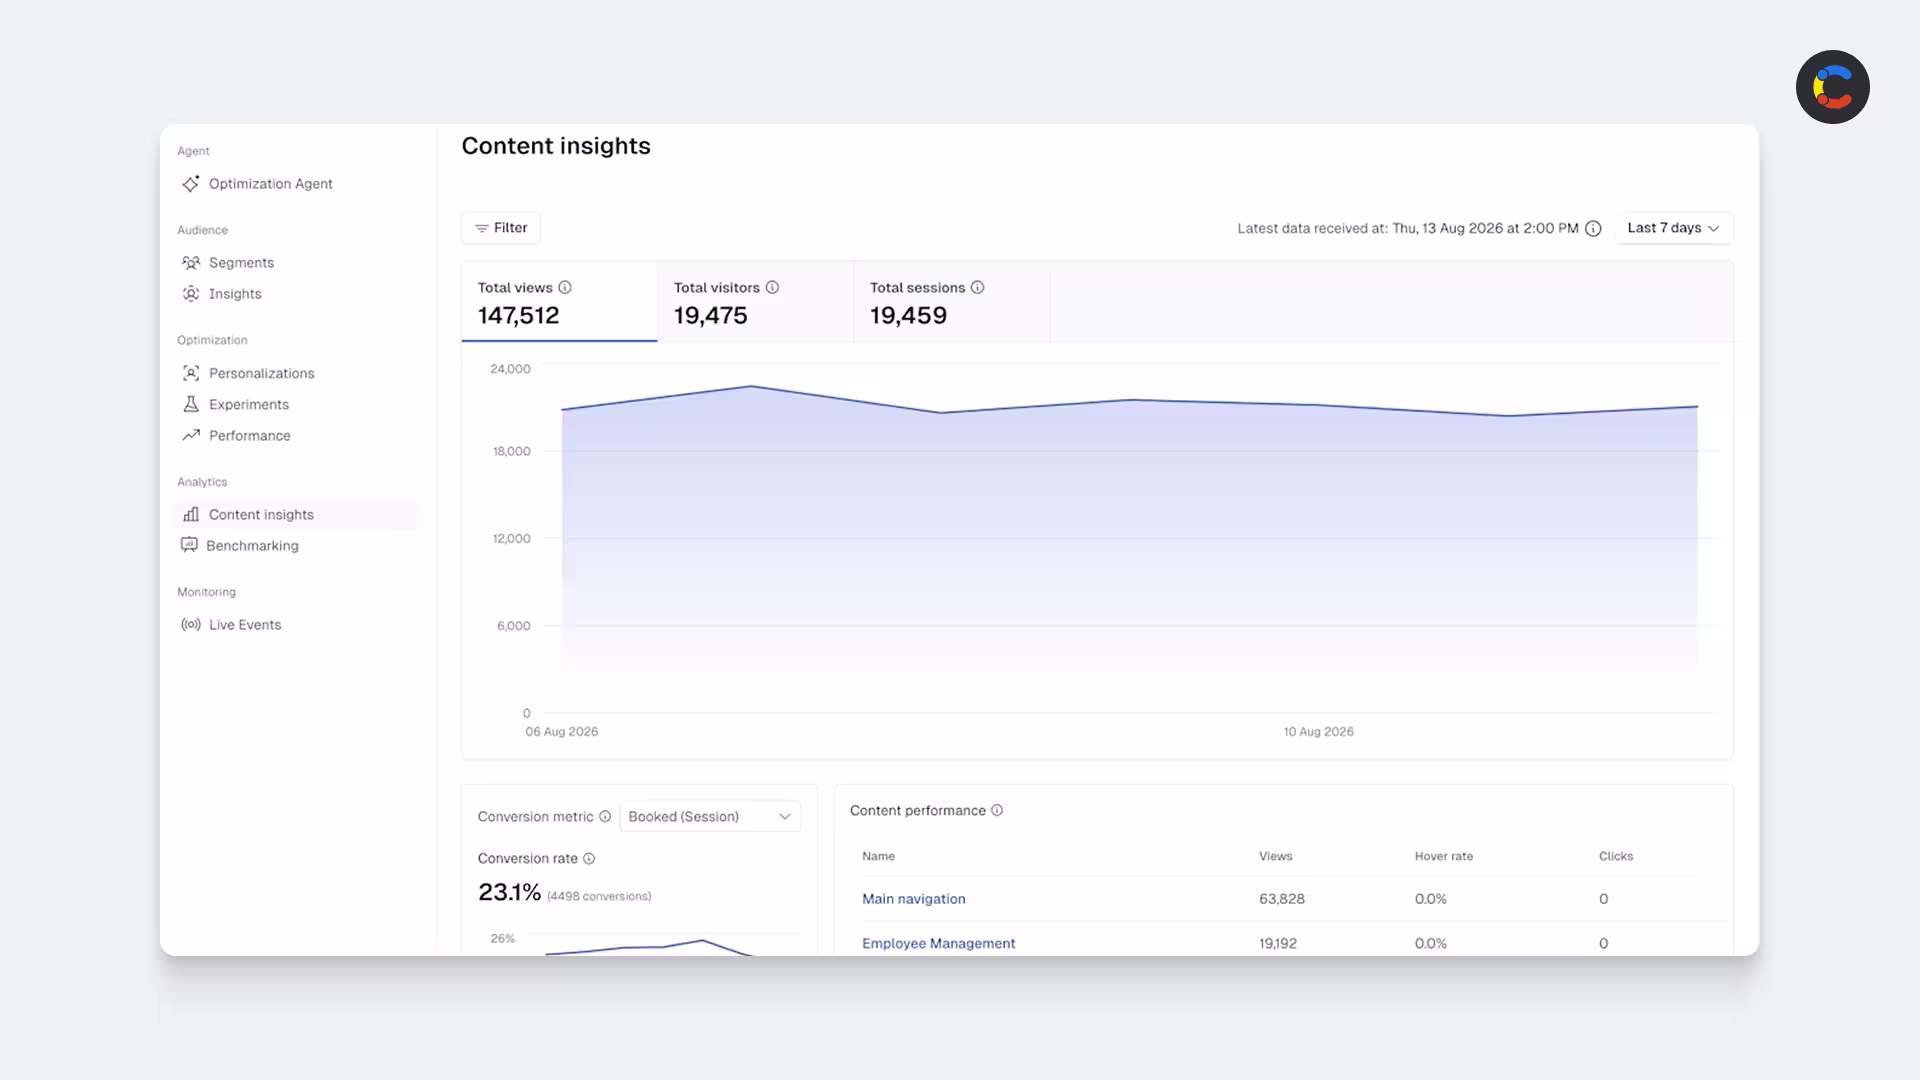Viewport: 1920px width, 1080px height.
Task: Click the Benchmarking icon
Action: tap(189, 545)
